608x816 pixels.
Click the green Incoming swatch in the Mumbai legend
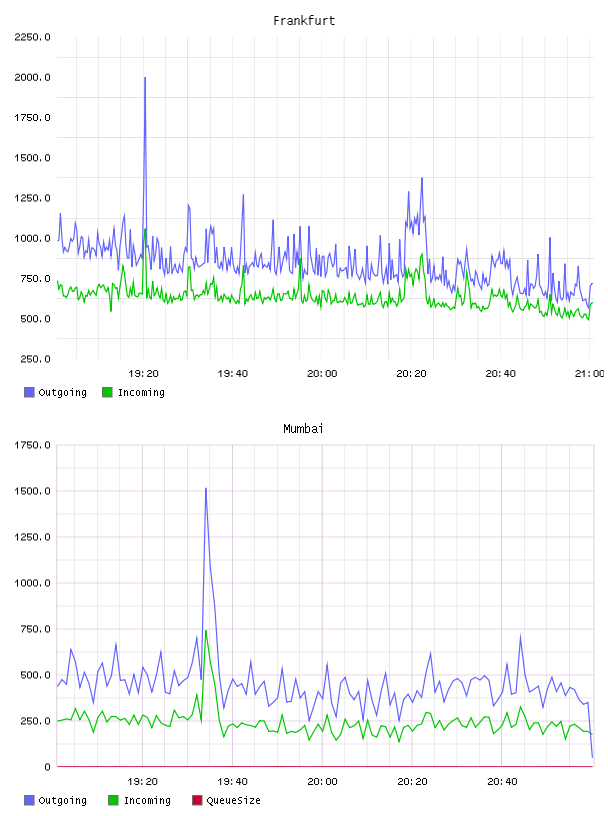click(x=113, y=800)
